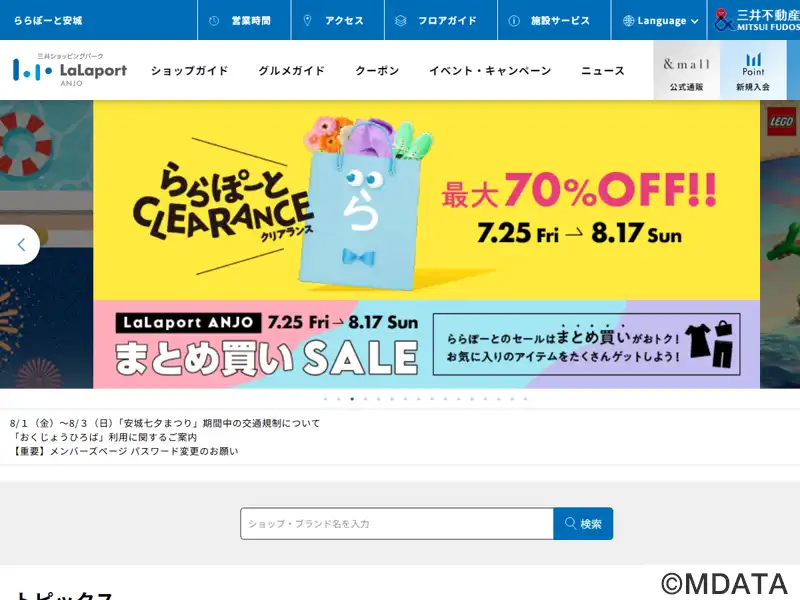Show previous slide with left chevron
Image resolution: width=800 pixels, height=600 pixels.
pyautogui.click(x=19, y=244)
